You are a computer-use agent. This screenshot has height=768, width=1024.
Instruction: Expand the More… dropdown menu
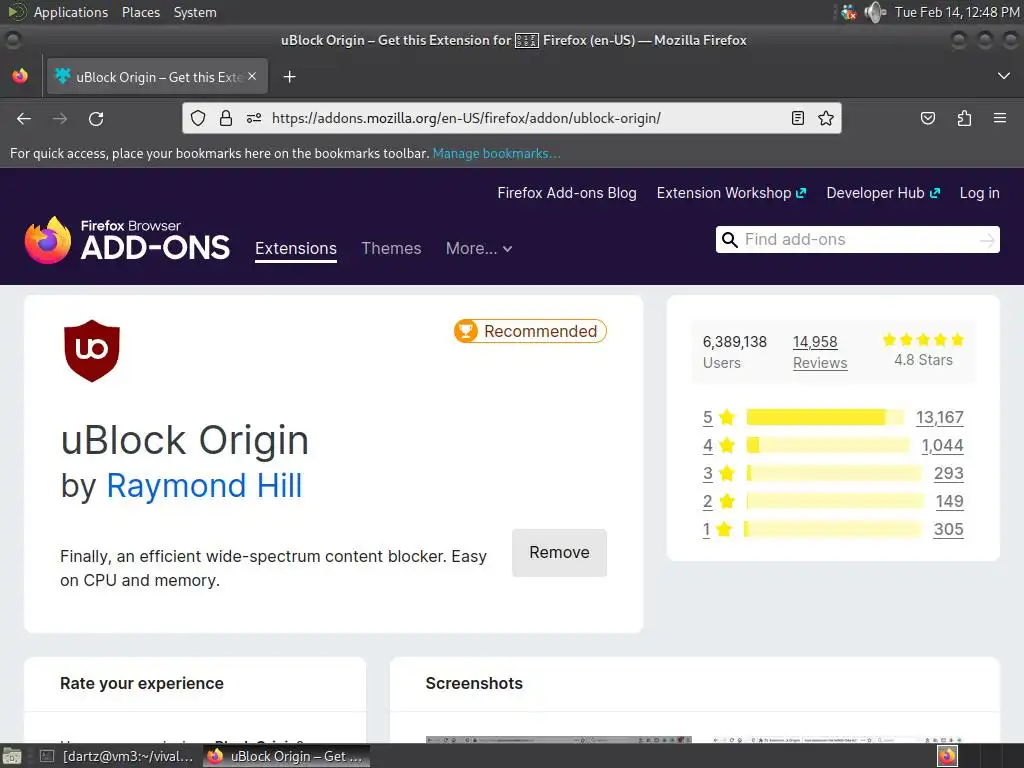pyautogui.click(x=479, y=248)
